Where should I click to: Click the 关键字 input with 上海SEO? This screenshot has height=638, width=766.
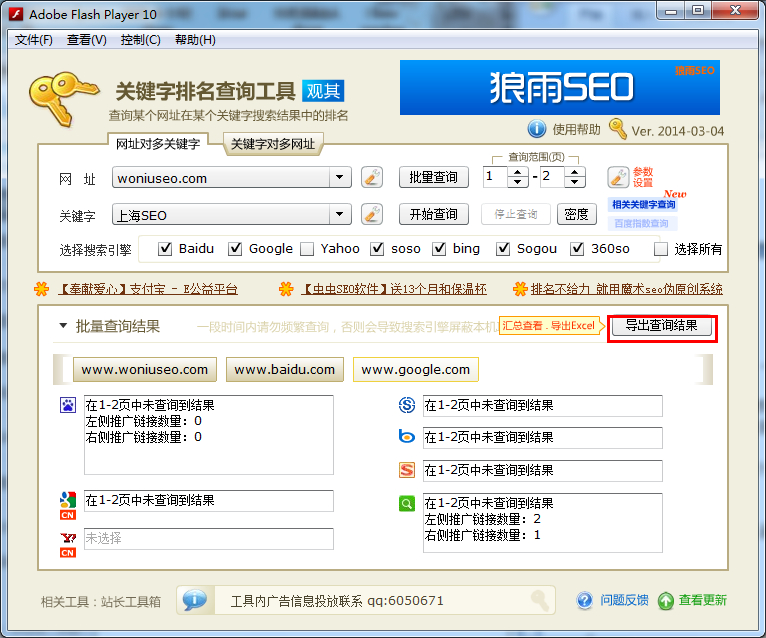pos(221,215)
